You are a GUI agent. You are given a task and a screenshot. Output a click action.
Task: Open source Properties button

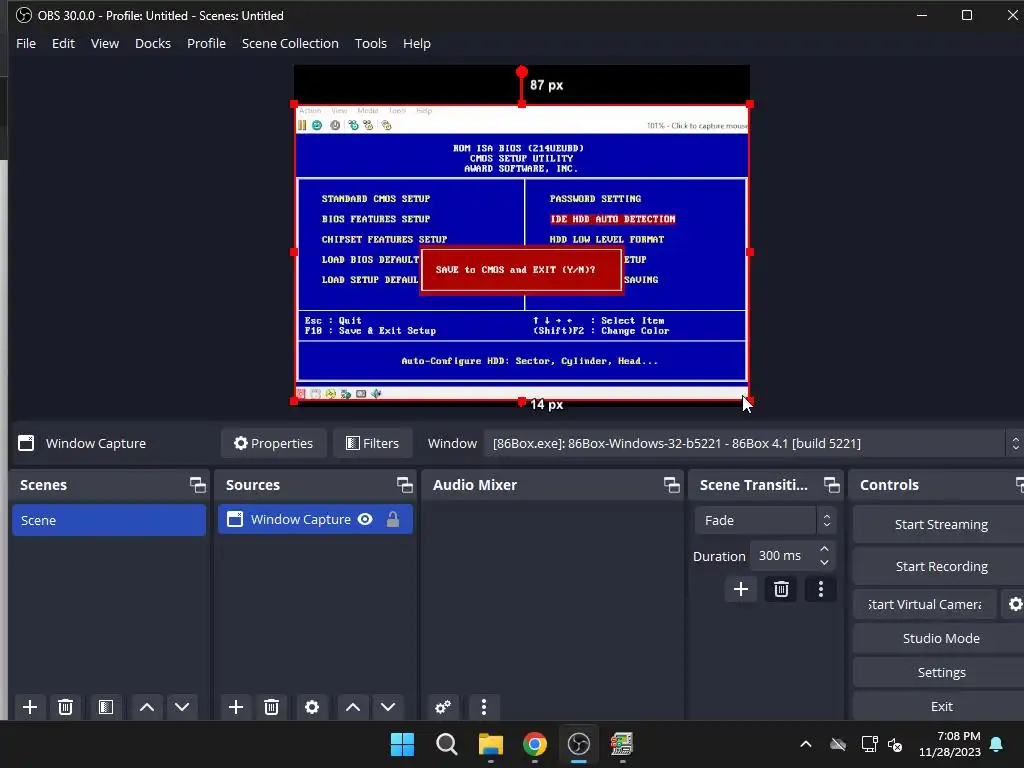273,443
